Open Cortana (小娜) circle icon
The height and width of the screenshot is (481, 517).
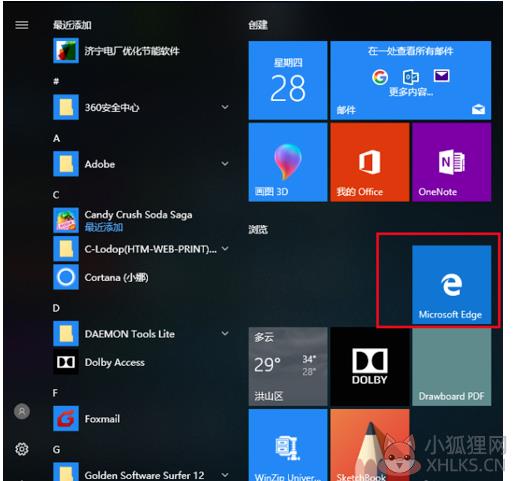point(66,277)
